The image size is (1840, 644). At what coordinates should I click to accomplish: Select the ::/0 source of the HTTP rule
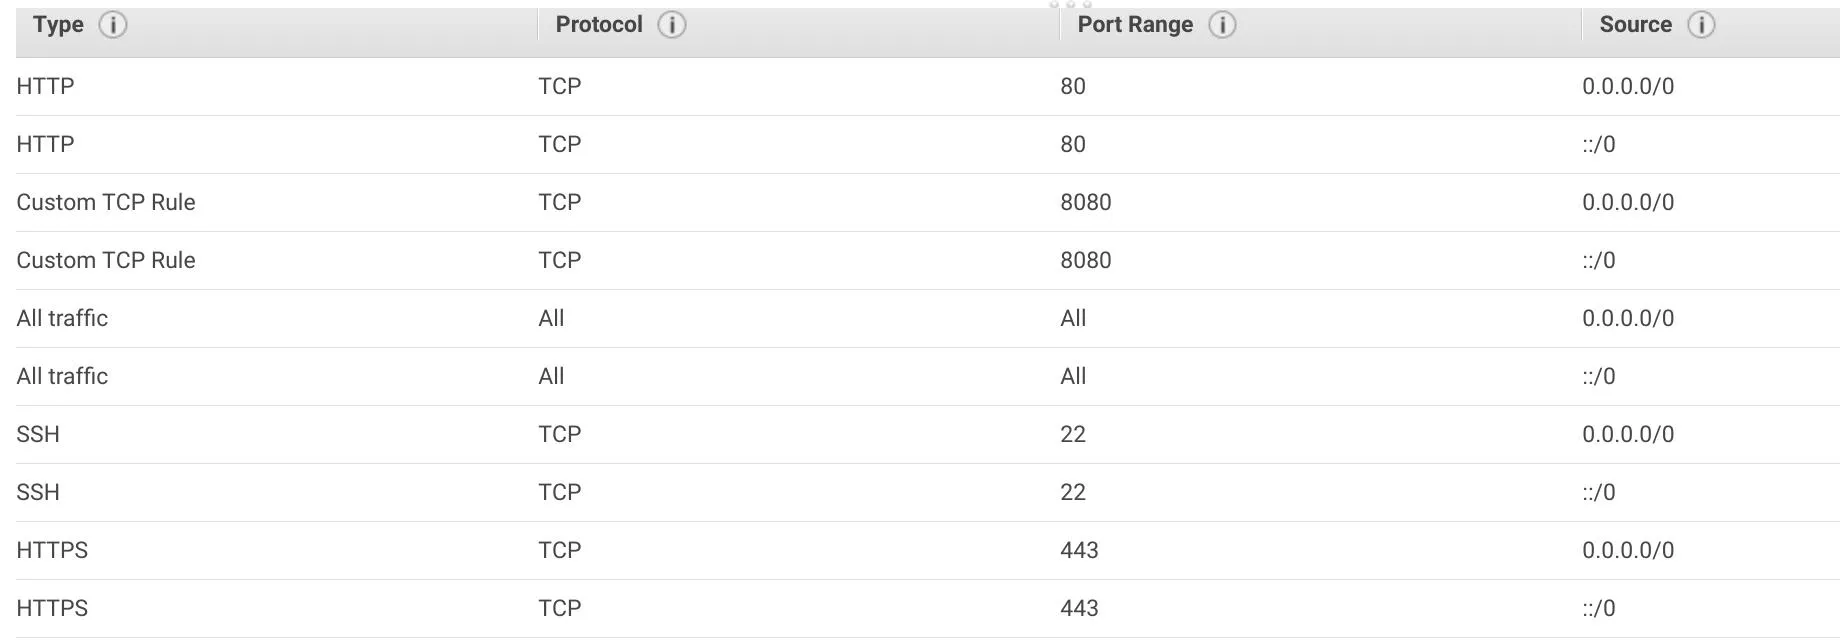click(1598, 144)
